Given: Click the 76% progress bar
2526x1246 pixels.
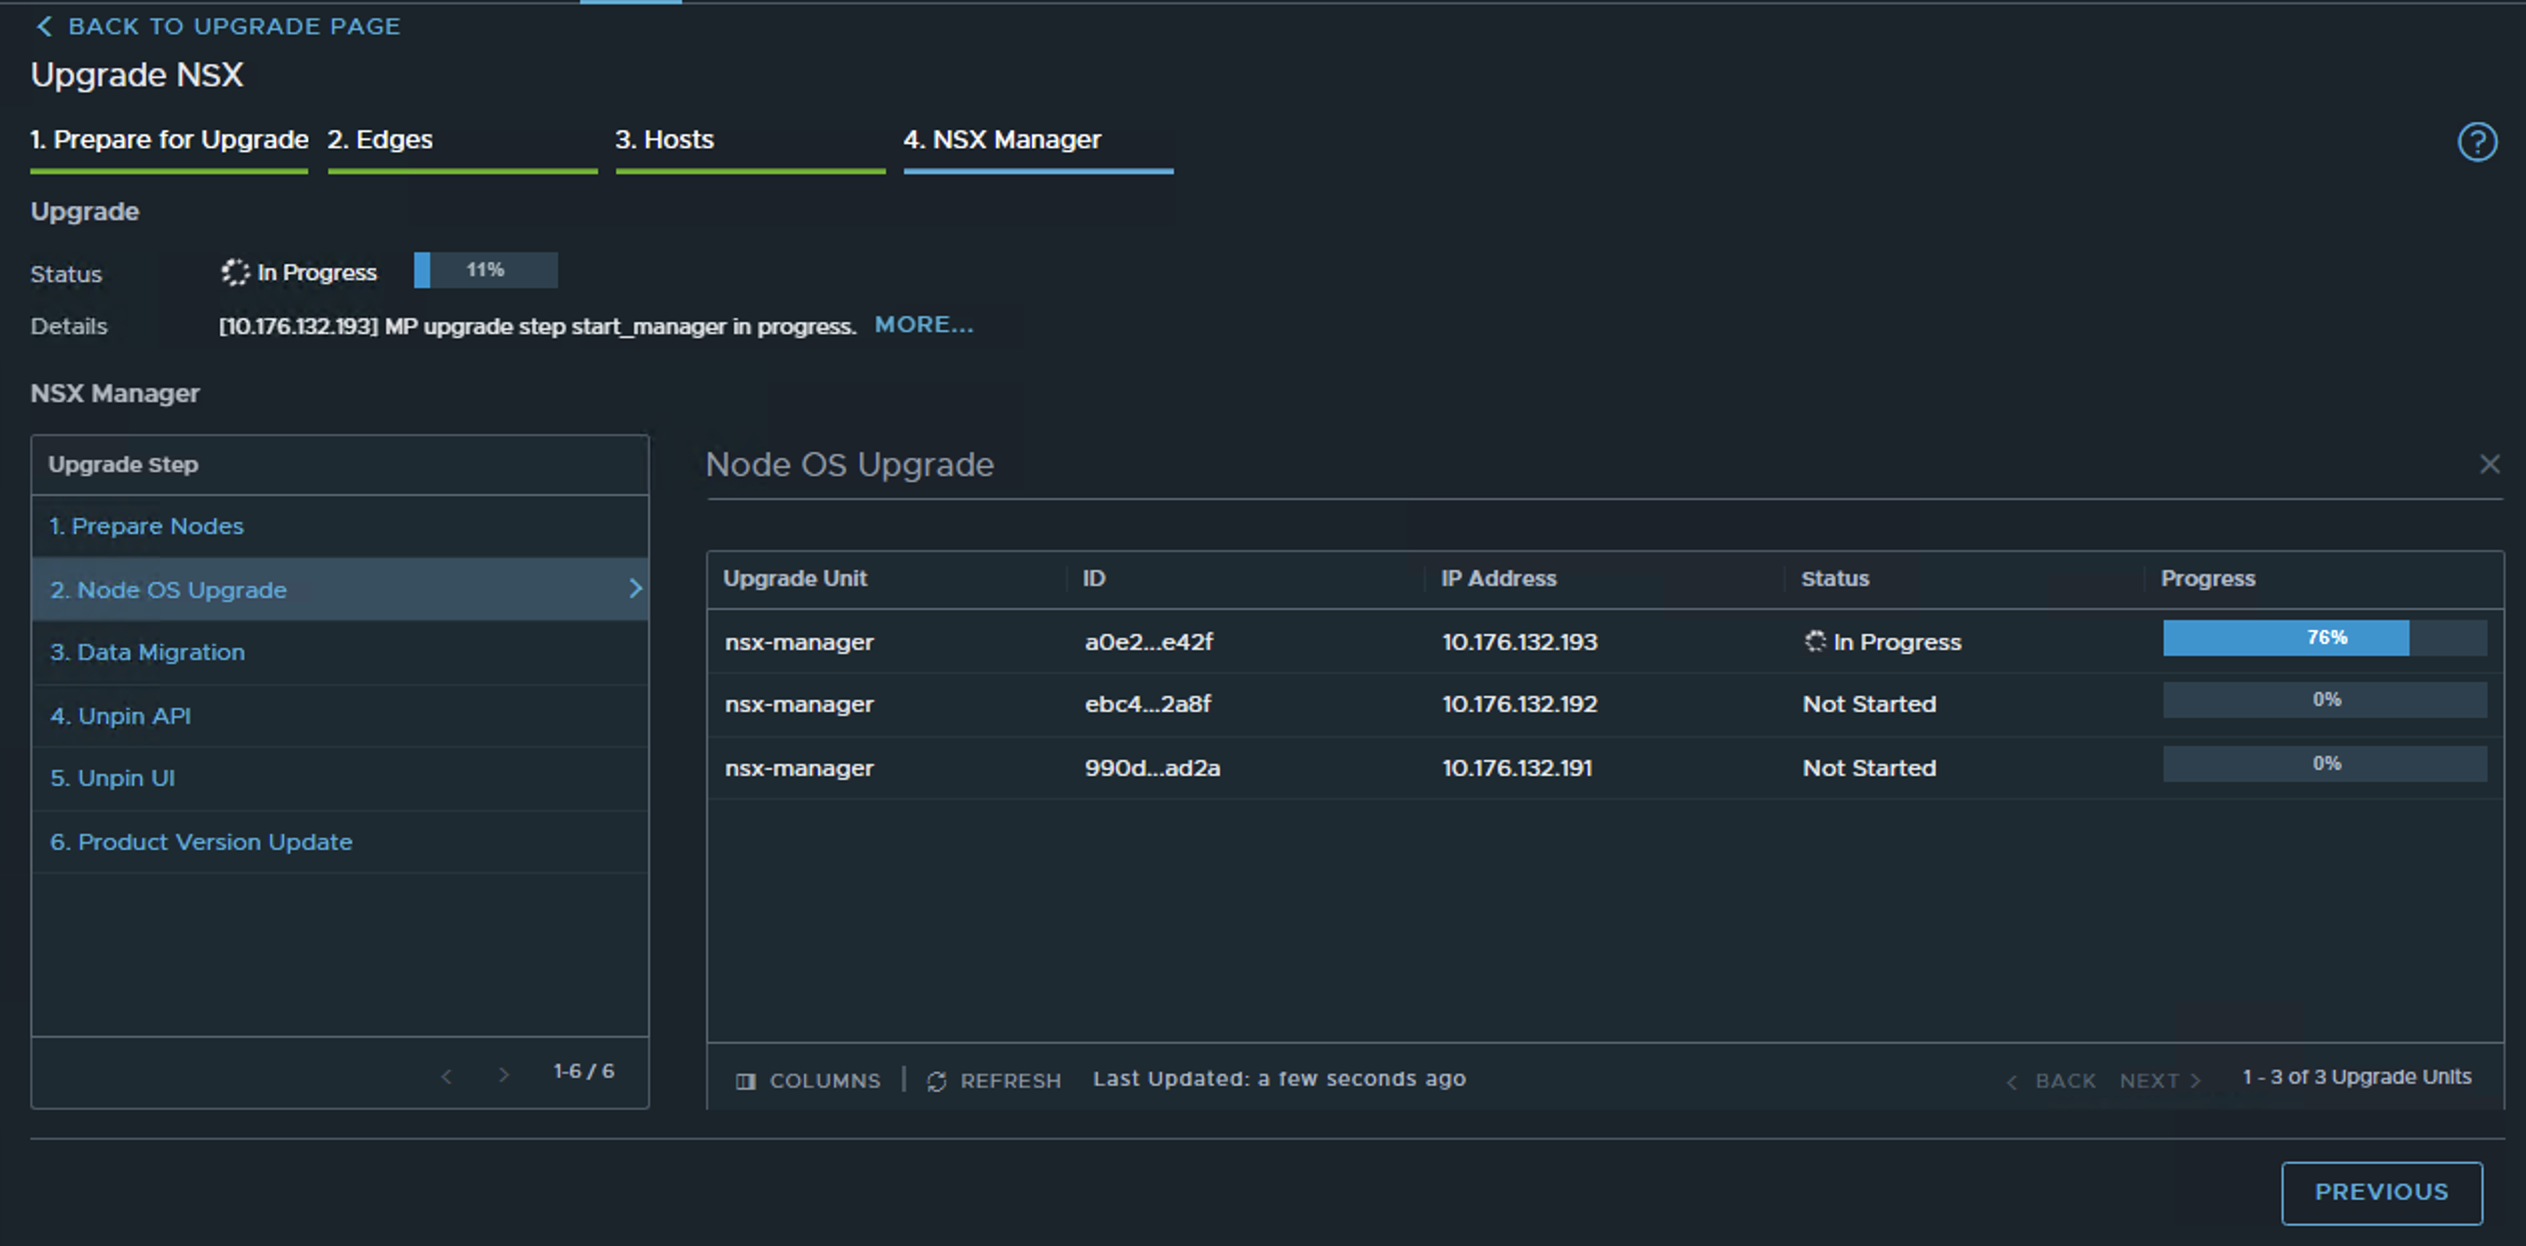Looking at the screenshot, I should (x=2324, y=638).
